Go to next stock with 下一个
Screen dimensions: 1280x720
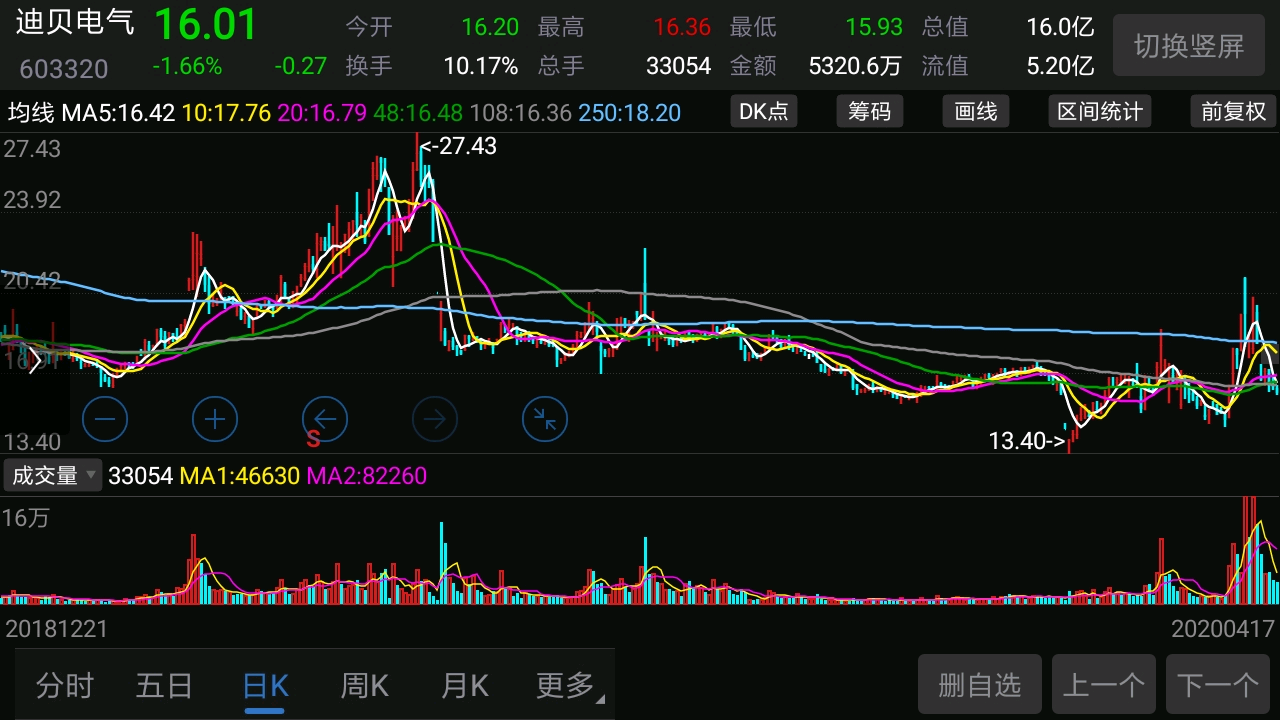point(1218,685)
